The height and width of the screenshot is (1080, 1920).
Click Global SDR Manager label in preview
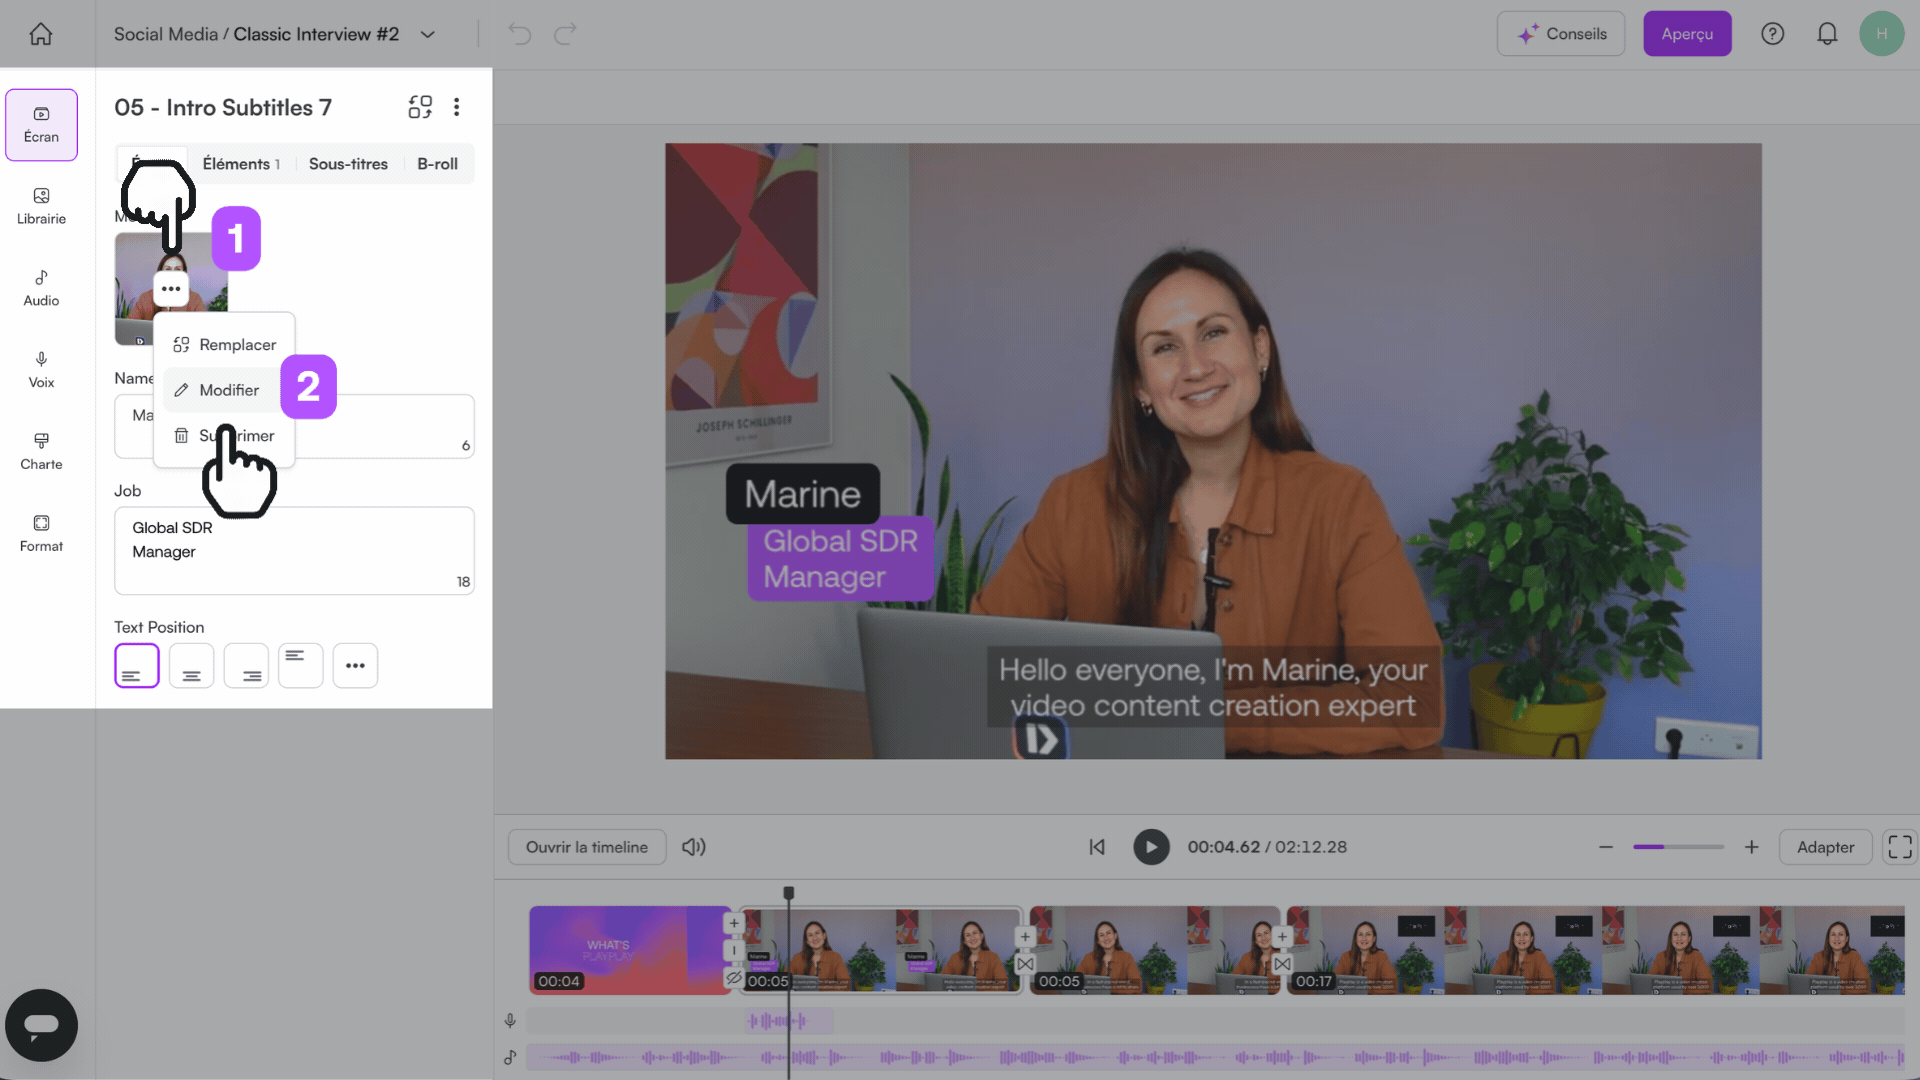840,559
